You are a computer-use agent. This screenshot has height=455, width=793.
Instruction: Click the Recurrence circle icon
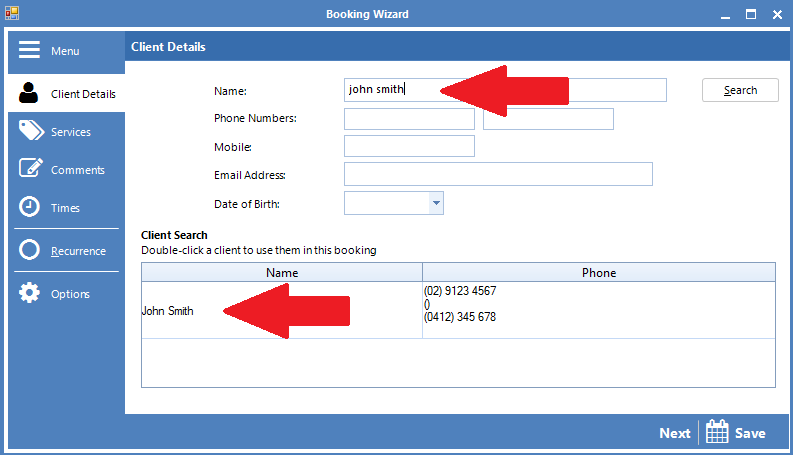[x=30, y=250]
